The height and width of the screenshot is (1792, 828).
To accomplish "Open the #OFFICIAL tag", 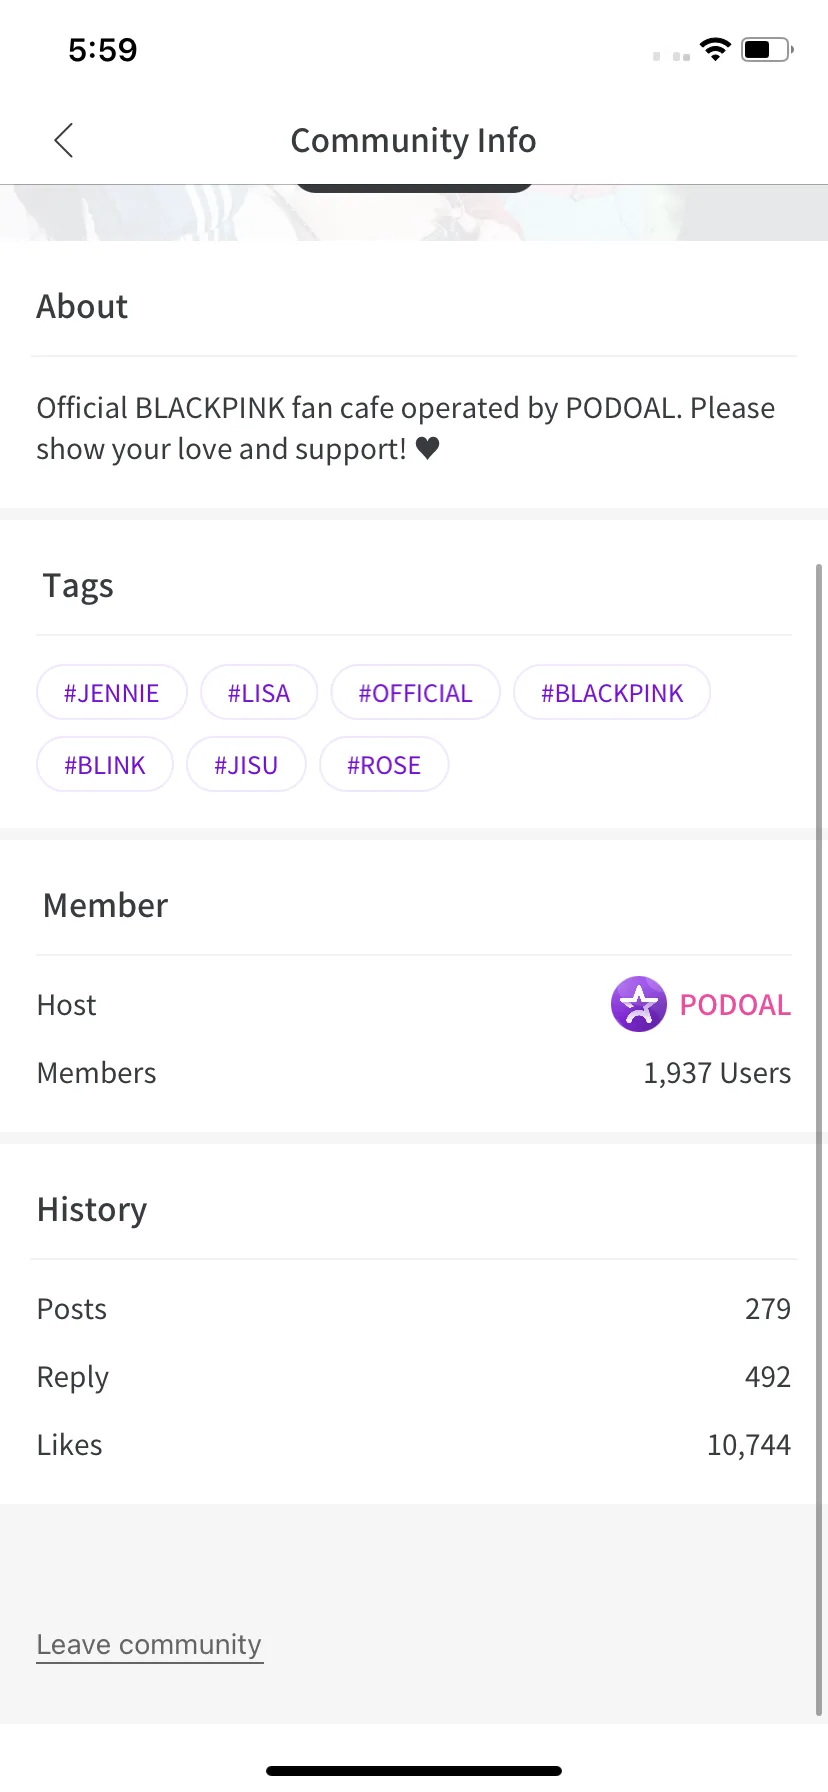I will tap(415, 693).
